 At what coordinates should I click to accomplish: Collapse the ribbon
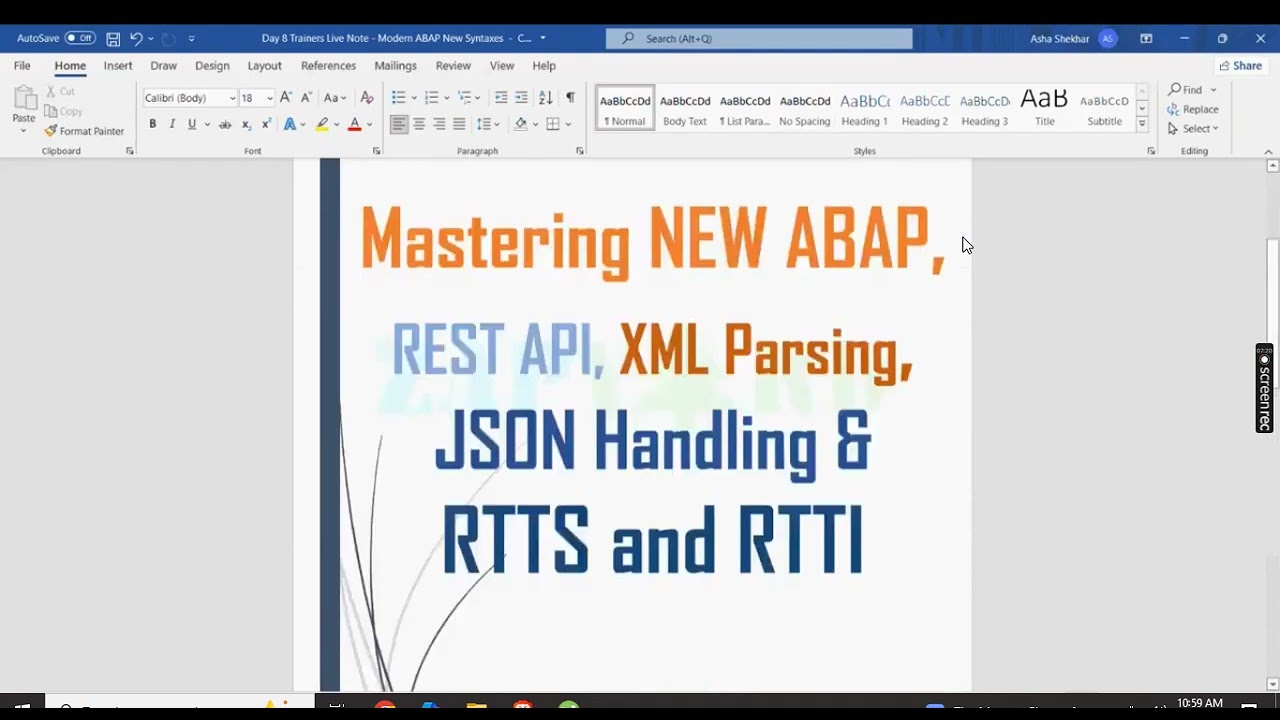tap(1269, 152)
